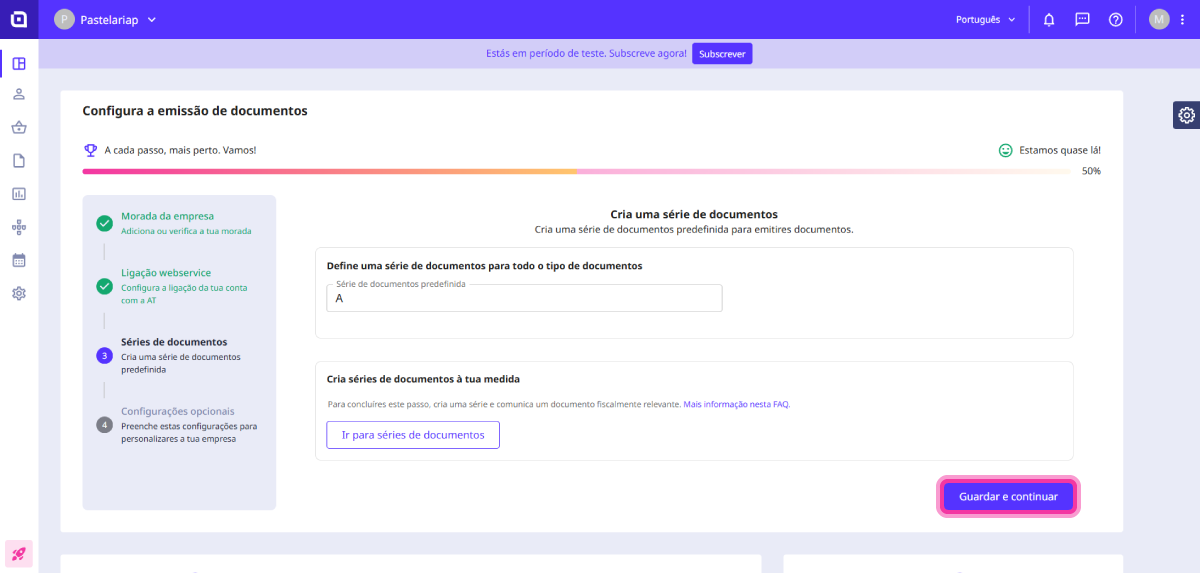
Task: Open the settings gear icon in sidebar
Action: (x=19, y=293)
